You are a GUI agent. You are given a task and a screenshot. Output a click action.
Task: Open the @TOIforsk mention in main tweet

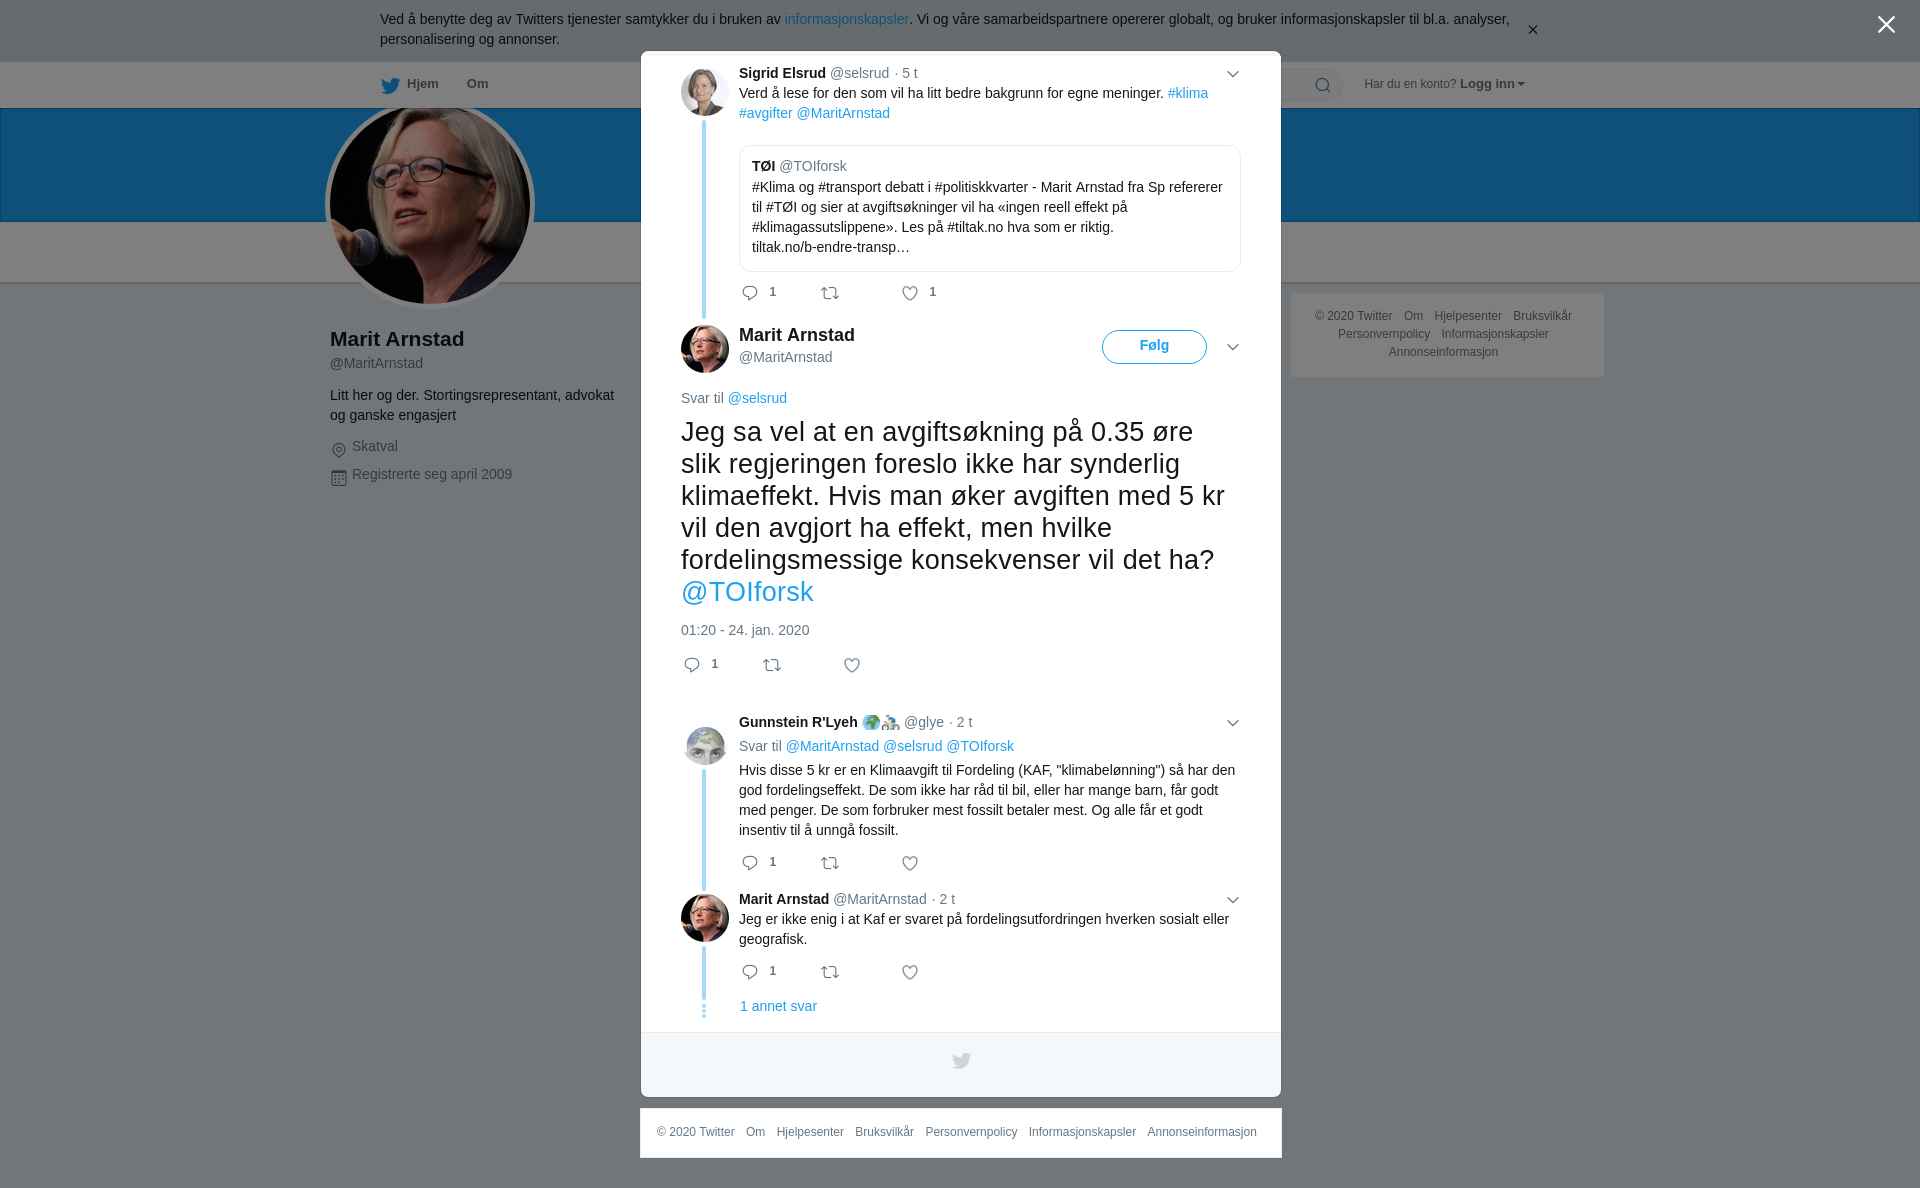747,592
